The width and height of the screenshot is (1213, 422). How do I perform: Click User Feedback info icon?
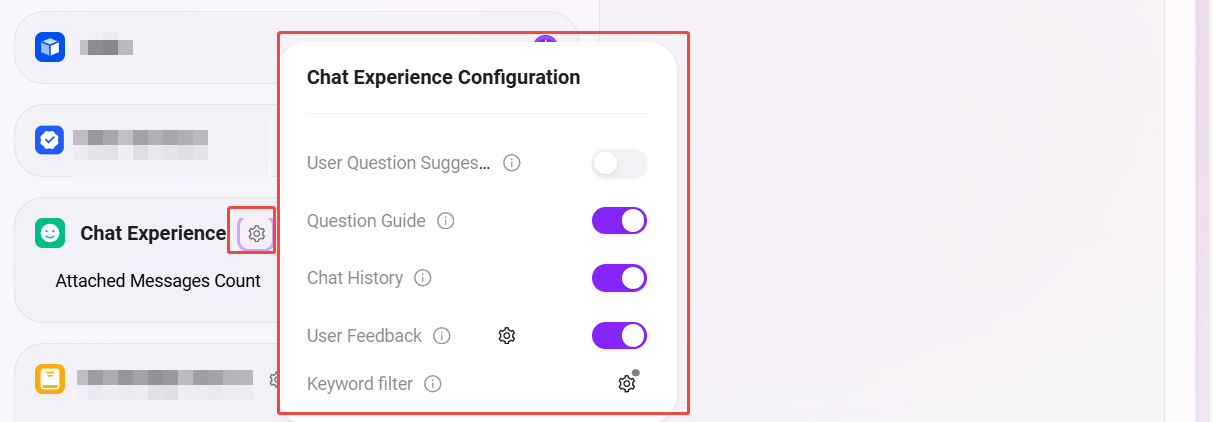[442, 336]
